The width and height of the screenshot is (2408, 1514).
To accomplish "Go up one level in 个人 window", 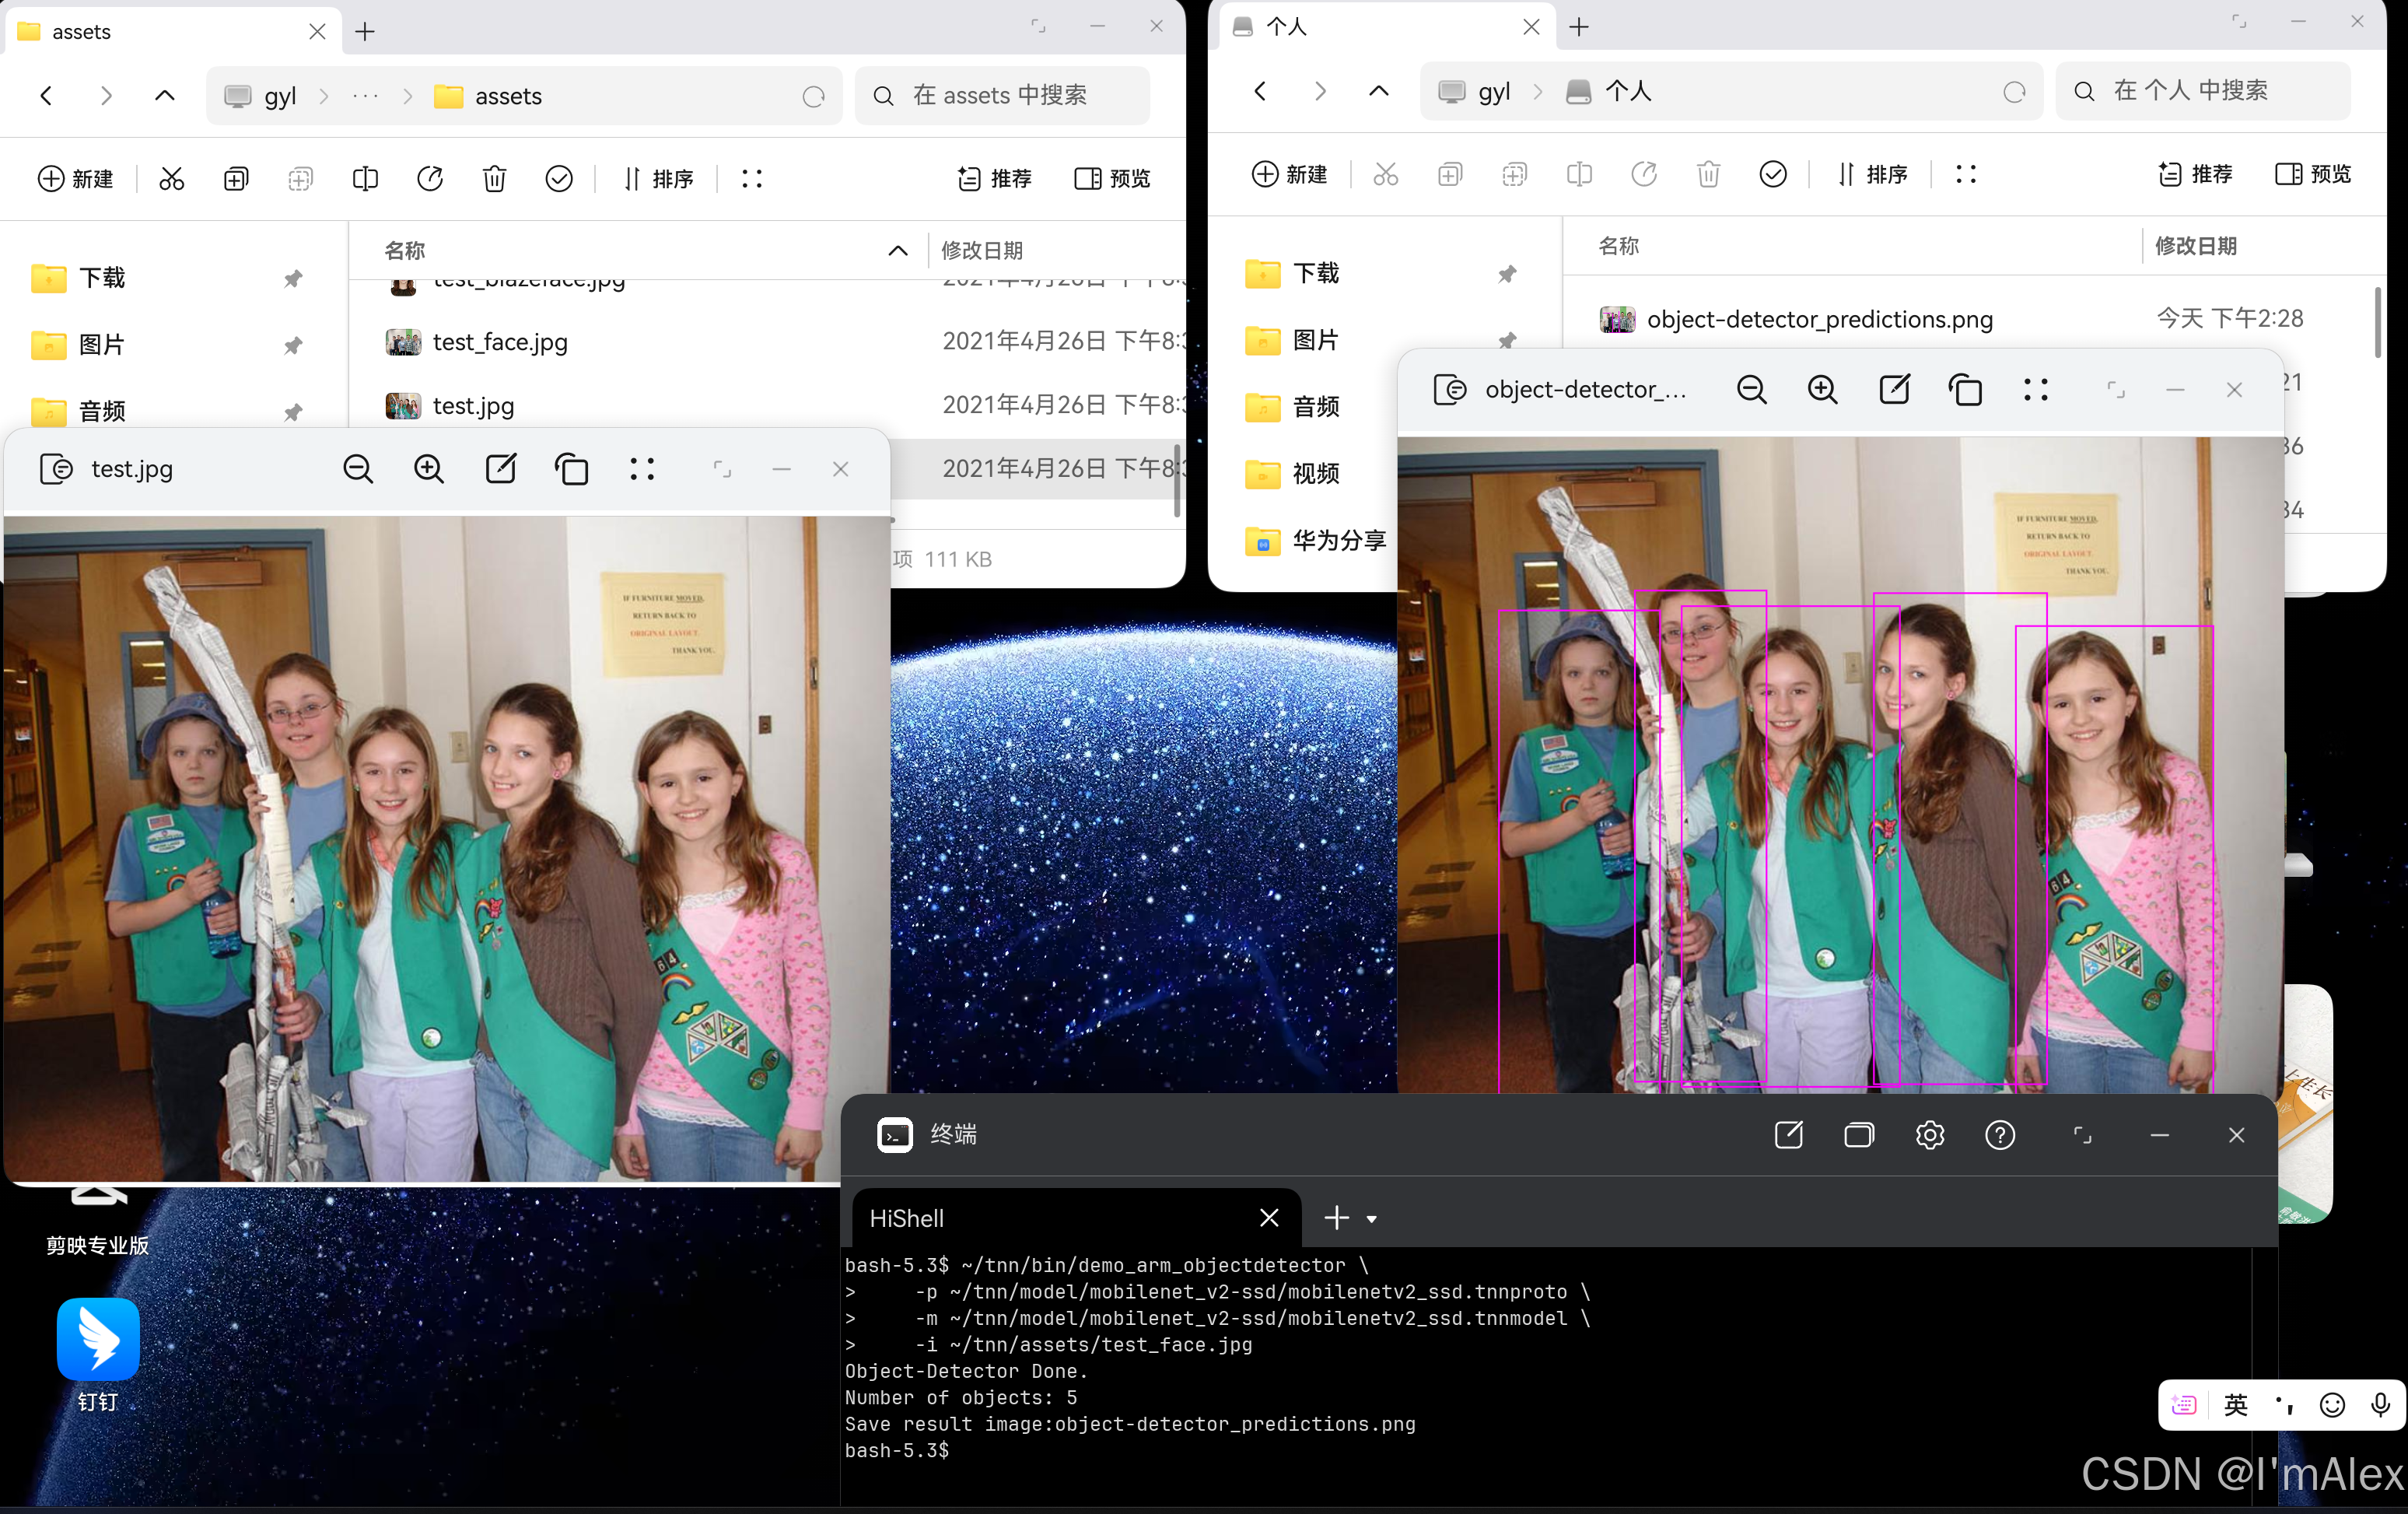I will point(1379,92).
